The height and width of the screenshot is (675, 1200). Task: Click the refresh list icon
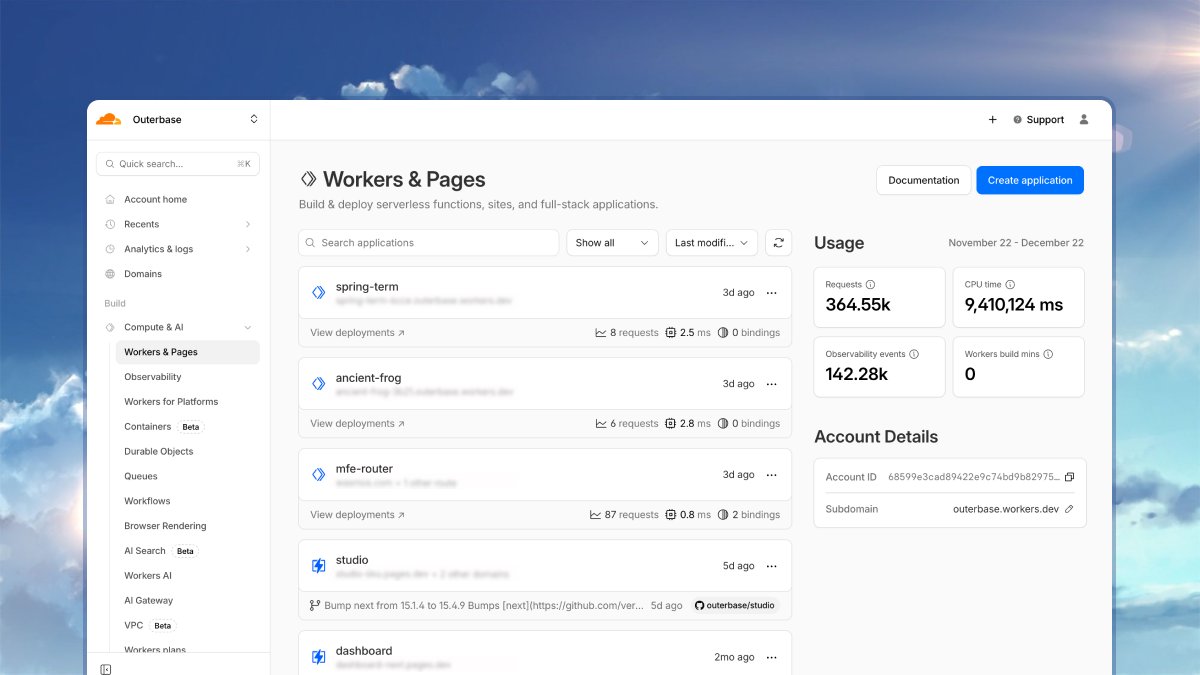[778, 243]
